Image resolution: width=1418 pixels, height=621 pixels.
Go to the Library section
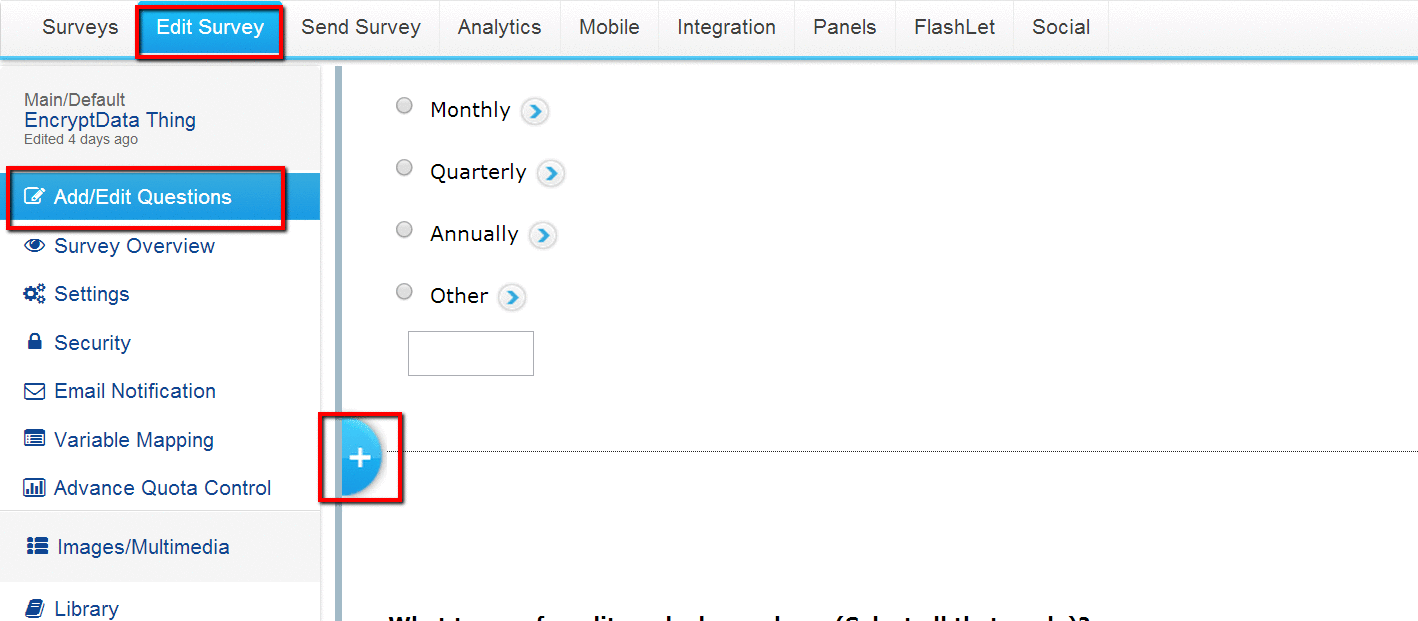pyautogui.click(x=86, y=608)
